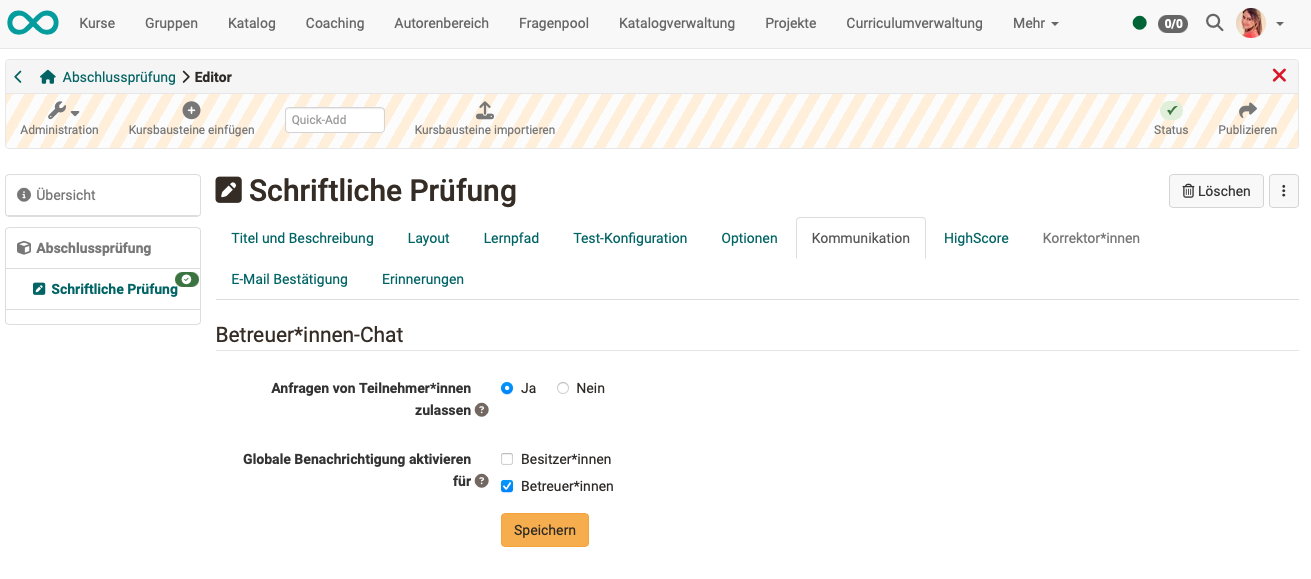Screen dimensions: 1311x579
Task: Expand the Mehr navigation menu
Action: [x=1035, y=23]
